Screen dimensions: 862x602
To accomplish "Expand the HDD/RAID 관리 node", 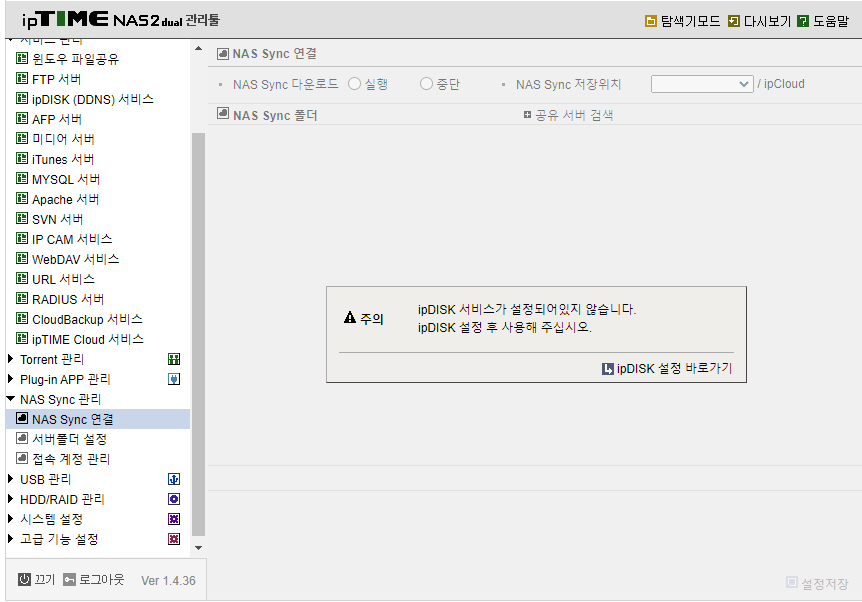I will (x=10, y=499).
